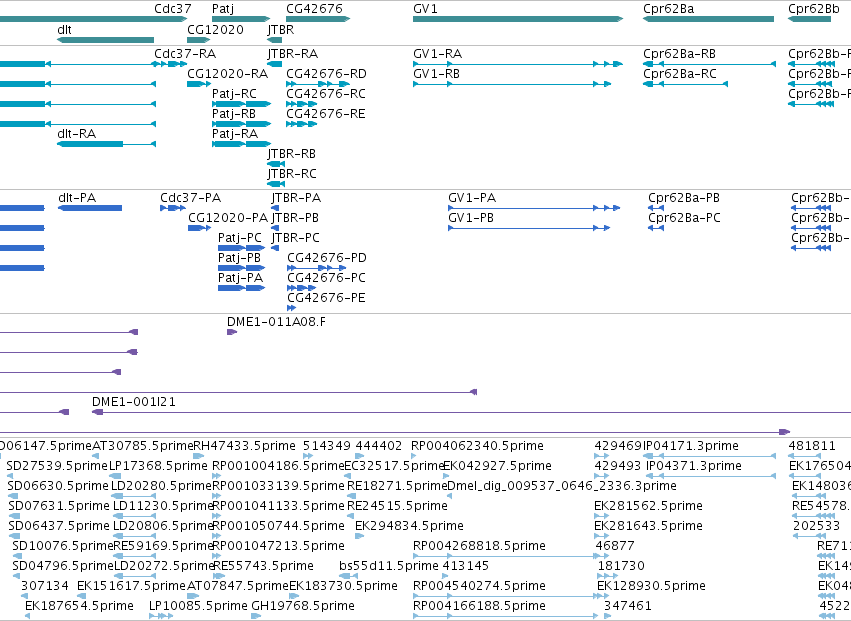Select the RH47433.5prime EST label
Screen dimensions: 851x621
pos(245,446)
